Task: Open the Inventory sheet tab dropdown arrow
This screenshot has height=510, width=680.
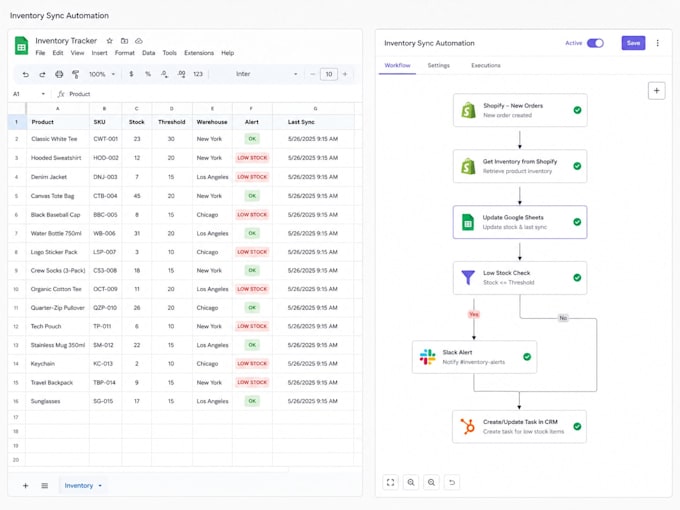Action: (x=100, y=486)
